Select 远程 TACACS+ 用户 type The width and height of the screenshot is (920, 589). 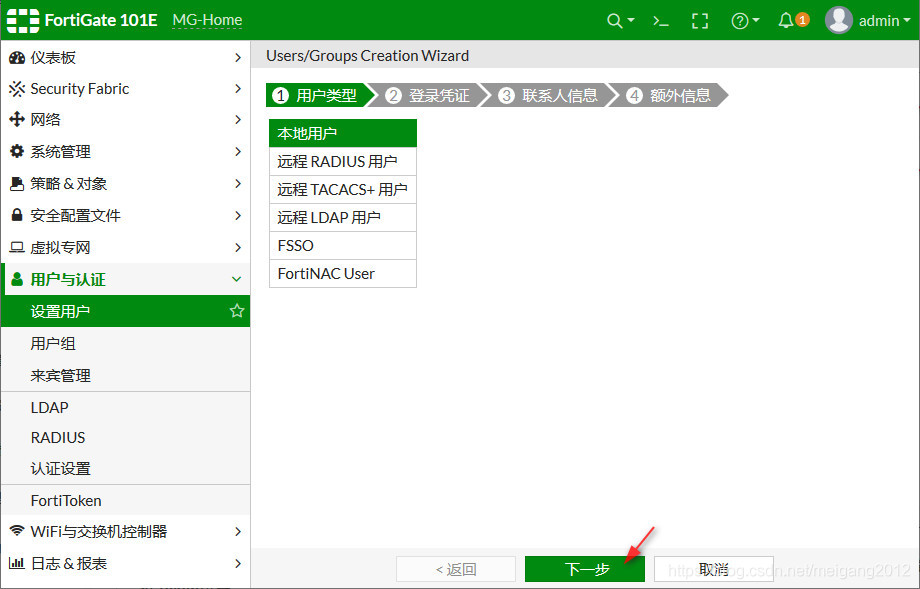tap(343, 189)
